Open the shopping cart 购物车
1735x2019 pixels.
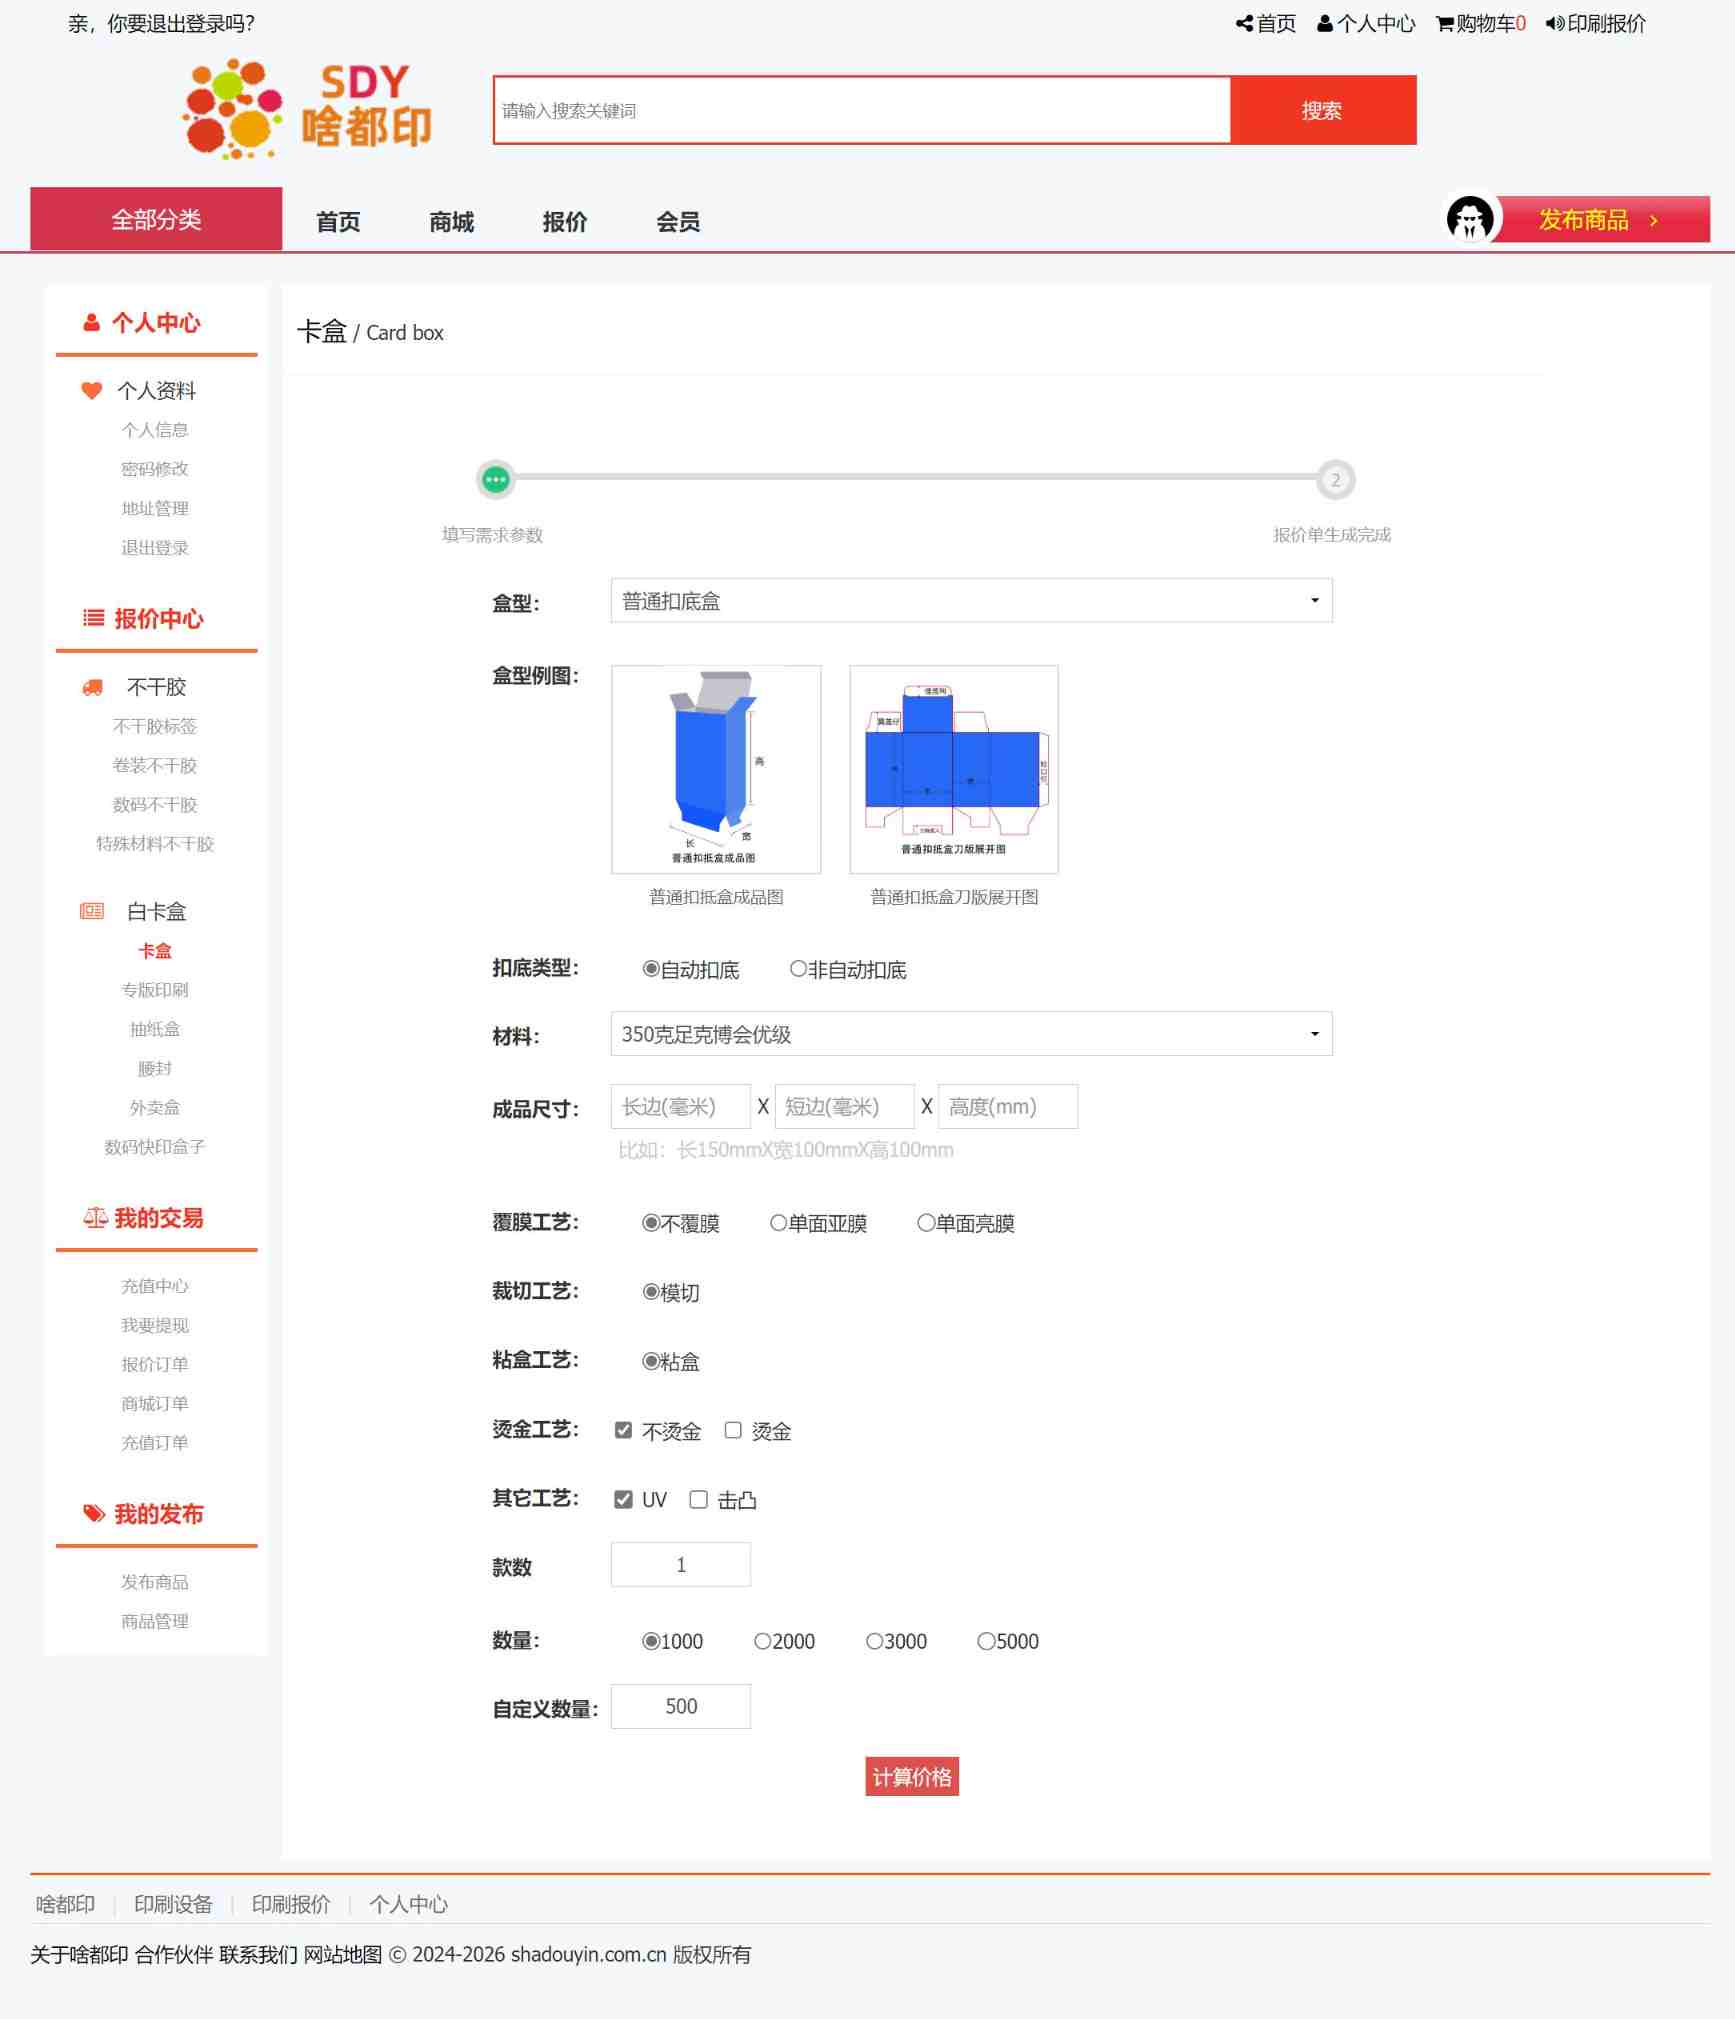pyautogui.click(x=1480, y=24)
